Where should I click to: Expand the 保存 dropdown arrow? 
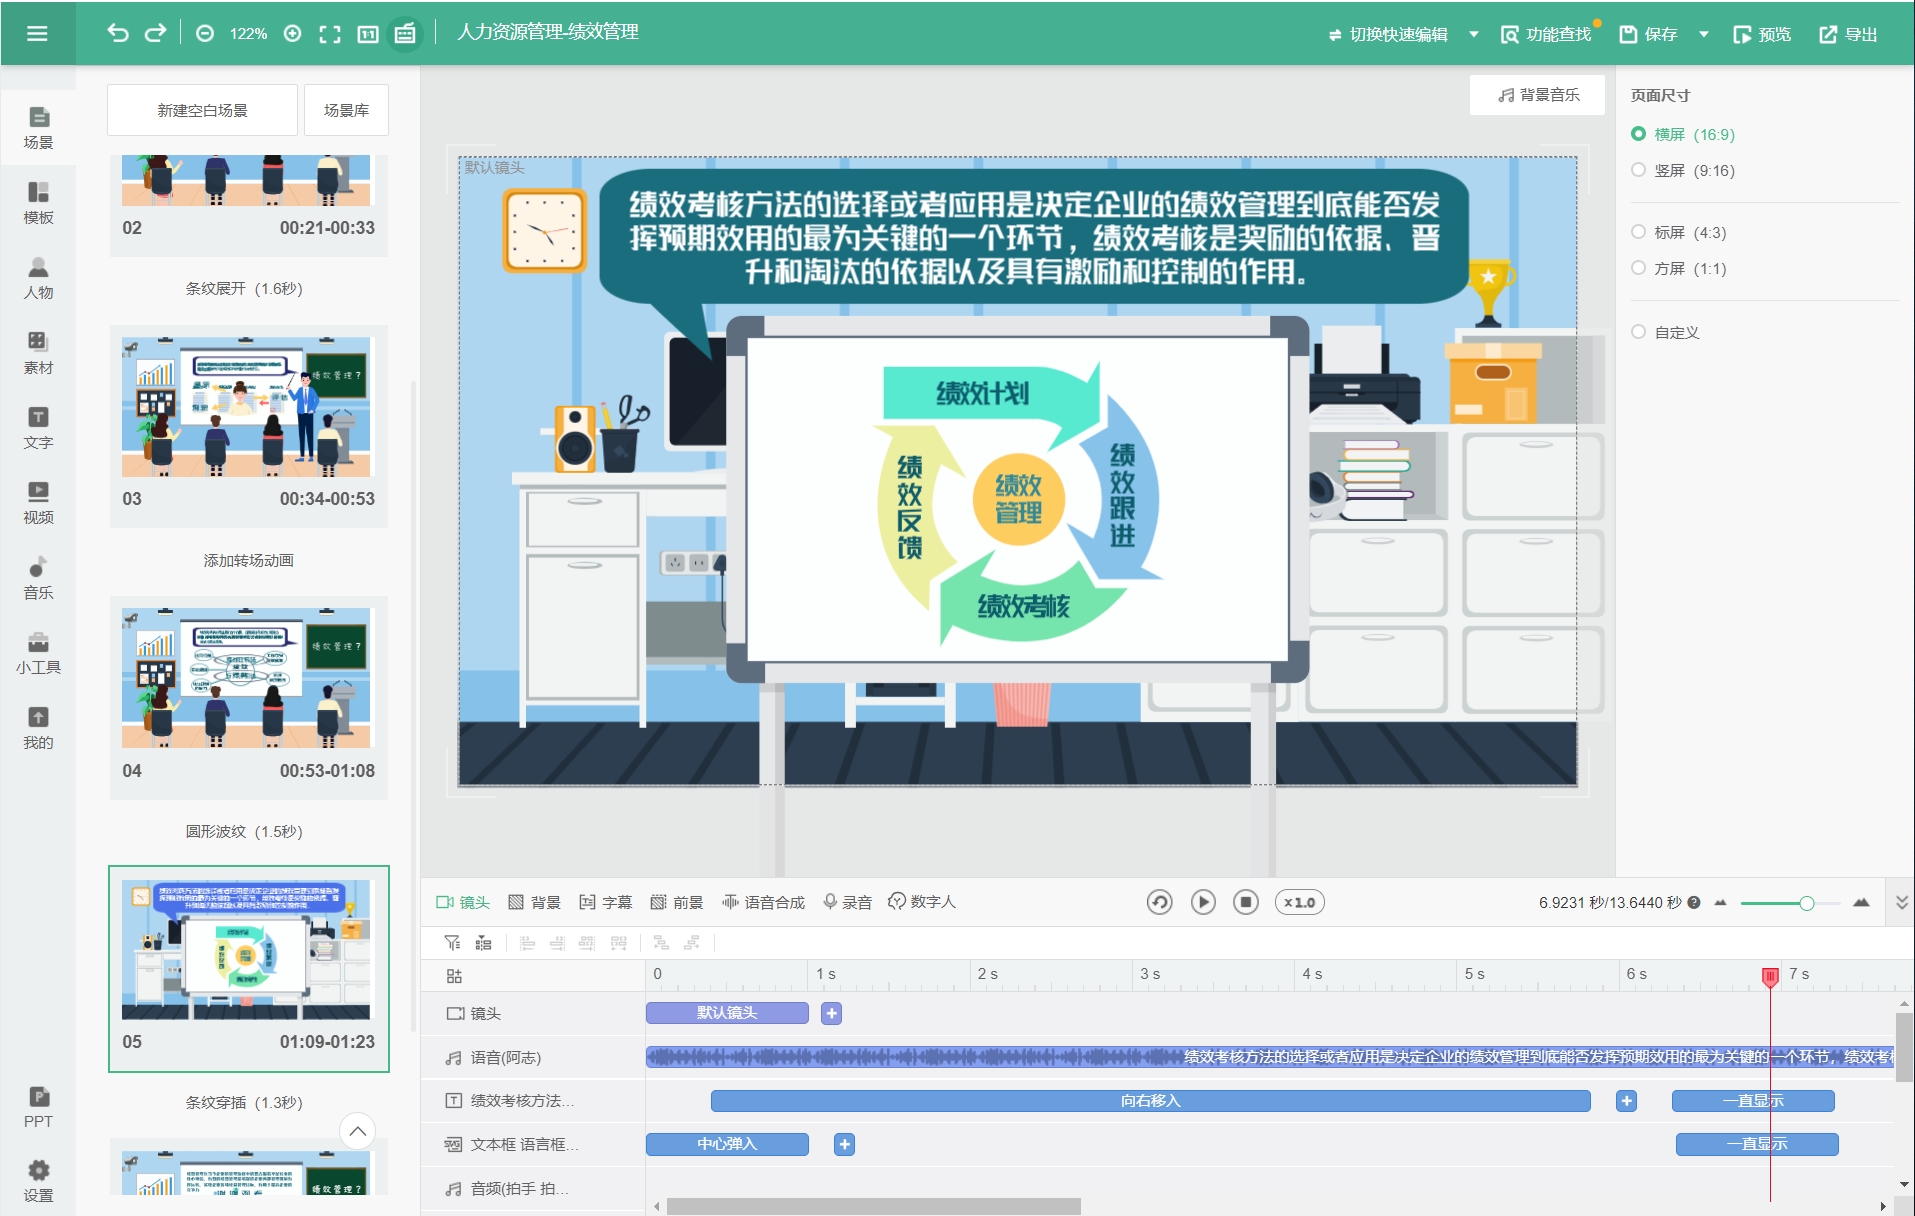1704,34
